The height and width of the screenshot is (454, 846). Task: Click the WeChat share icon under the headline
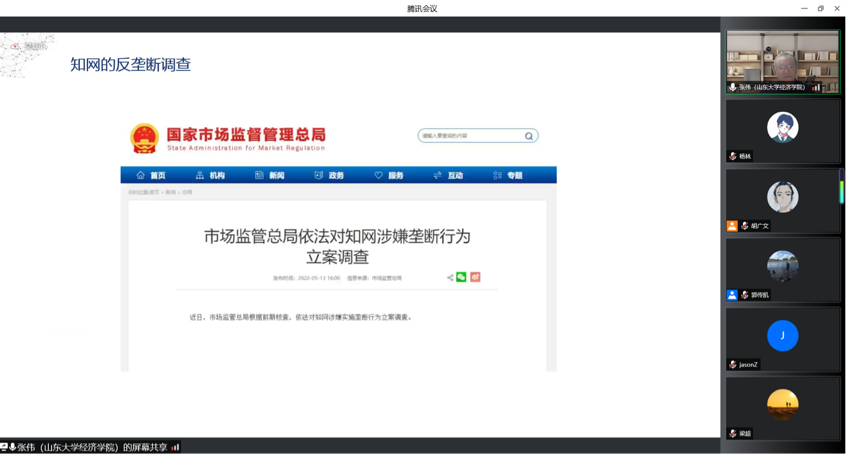(462, 277)
